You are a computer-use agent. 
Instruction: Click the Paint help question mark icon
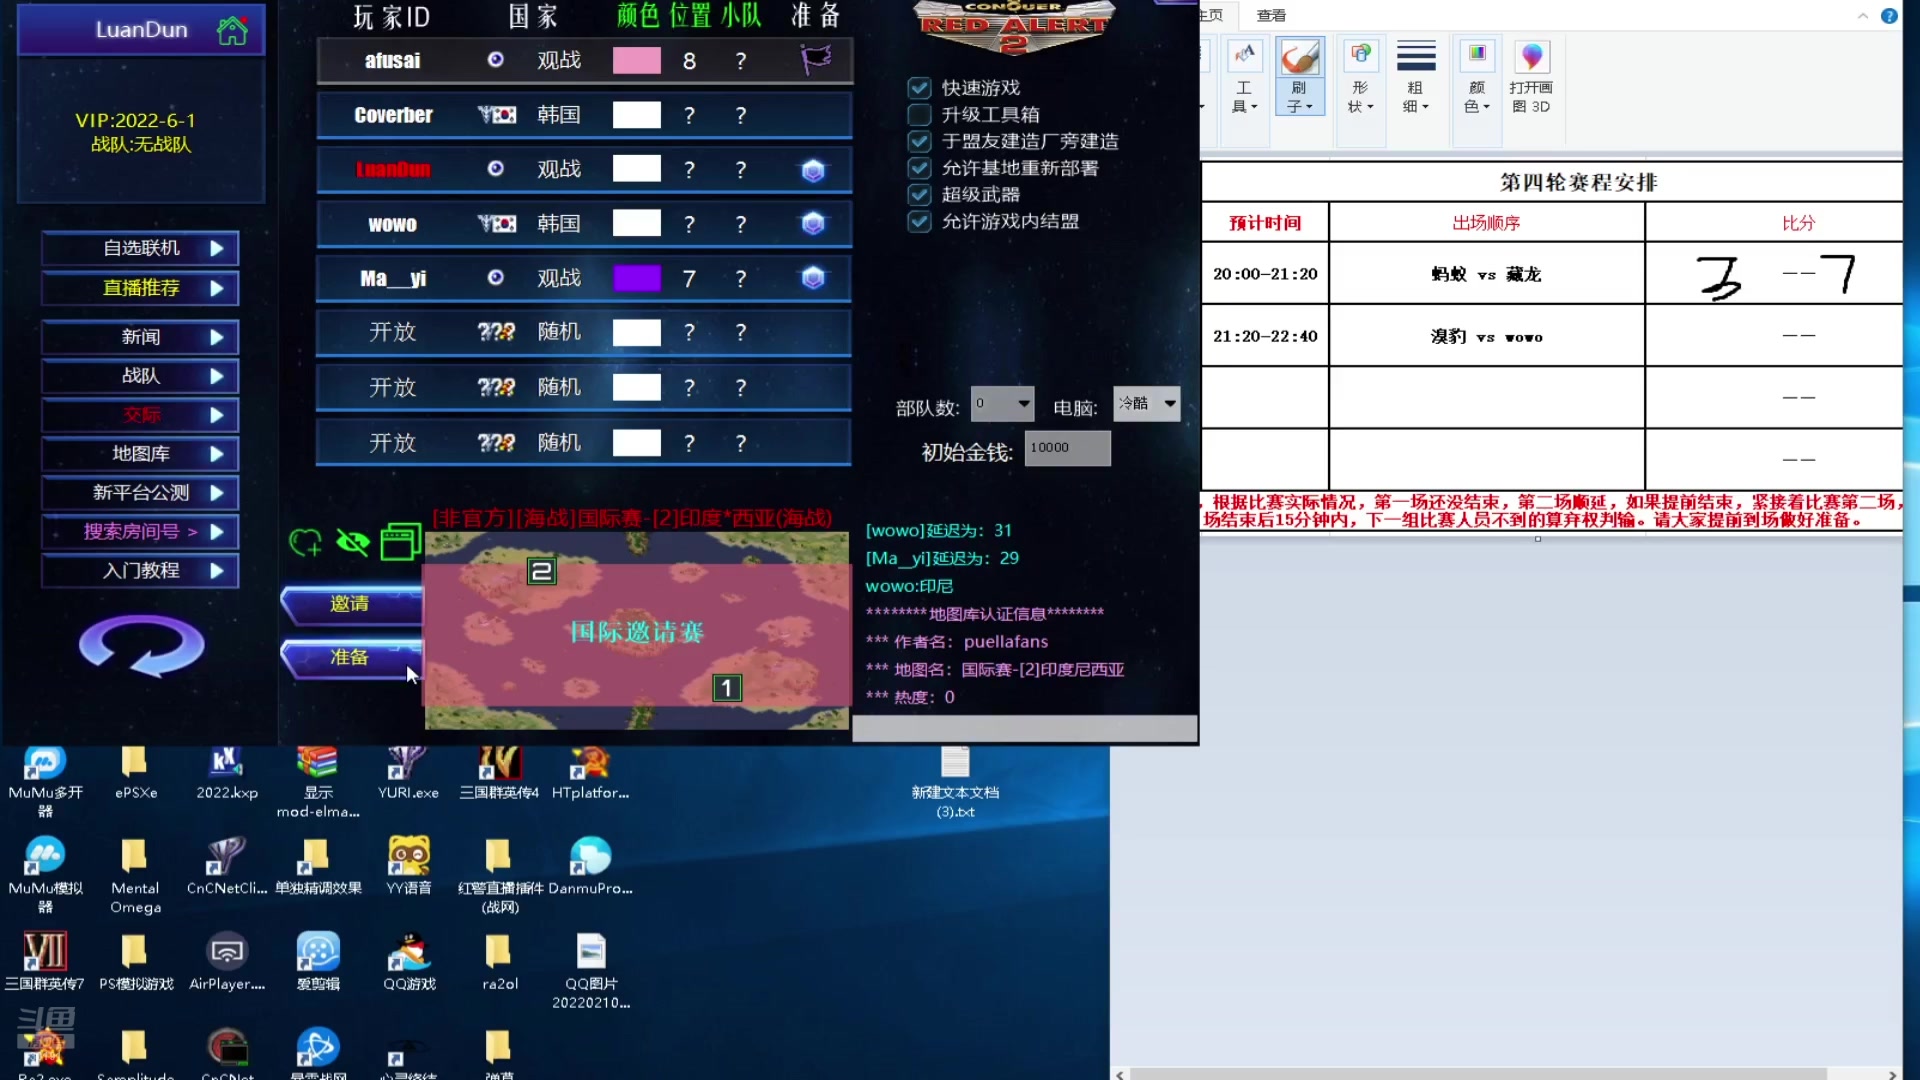[x=1889, y=15]
